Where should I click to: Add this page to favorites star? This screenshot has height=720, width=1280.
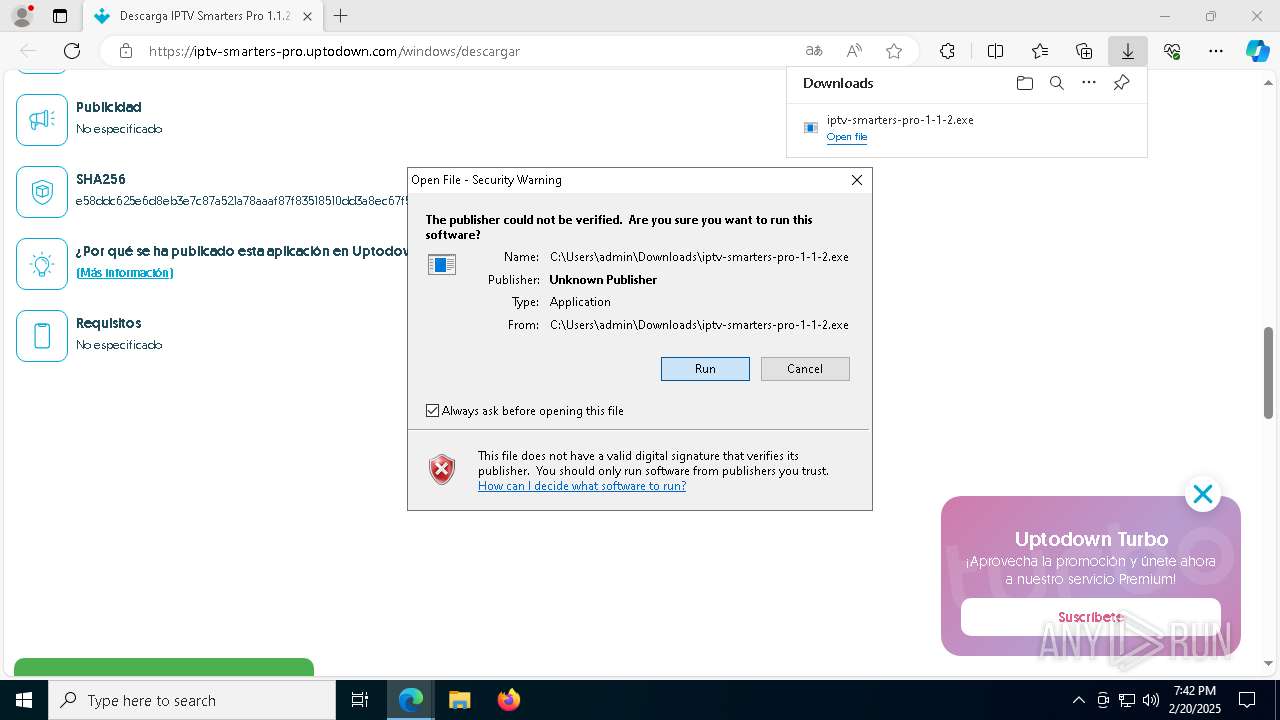click(x=894, y=51)
